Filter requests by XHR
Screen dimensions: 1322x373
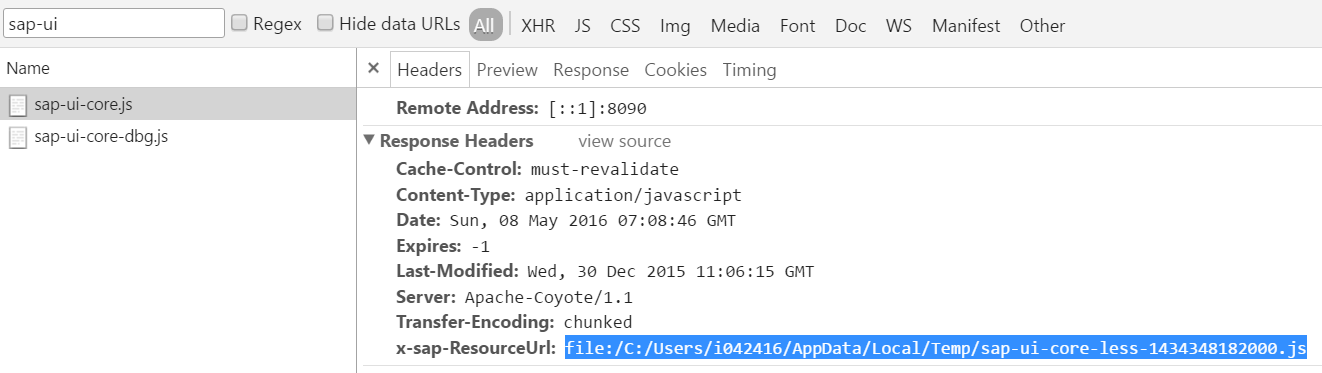tap(538, 26)
